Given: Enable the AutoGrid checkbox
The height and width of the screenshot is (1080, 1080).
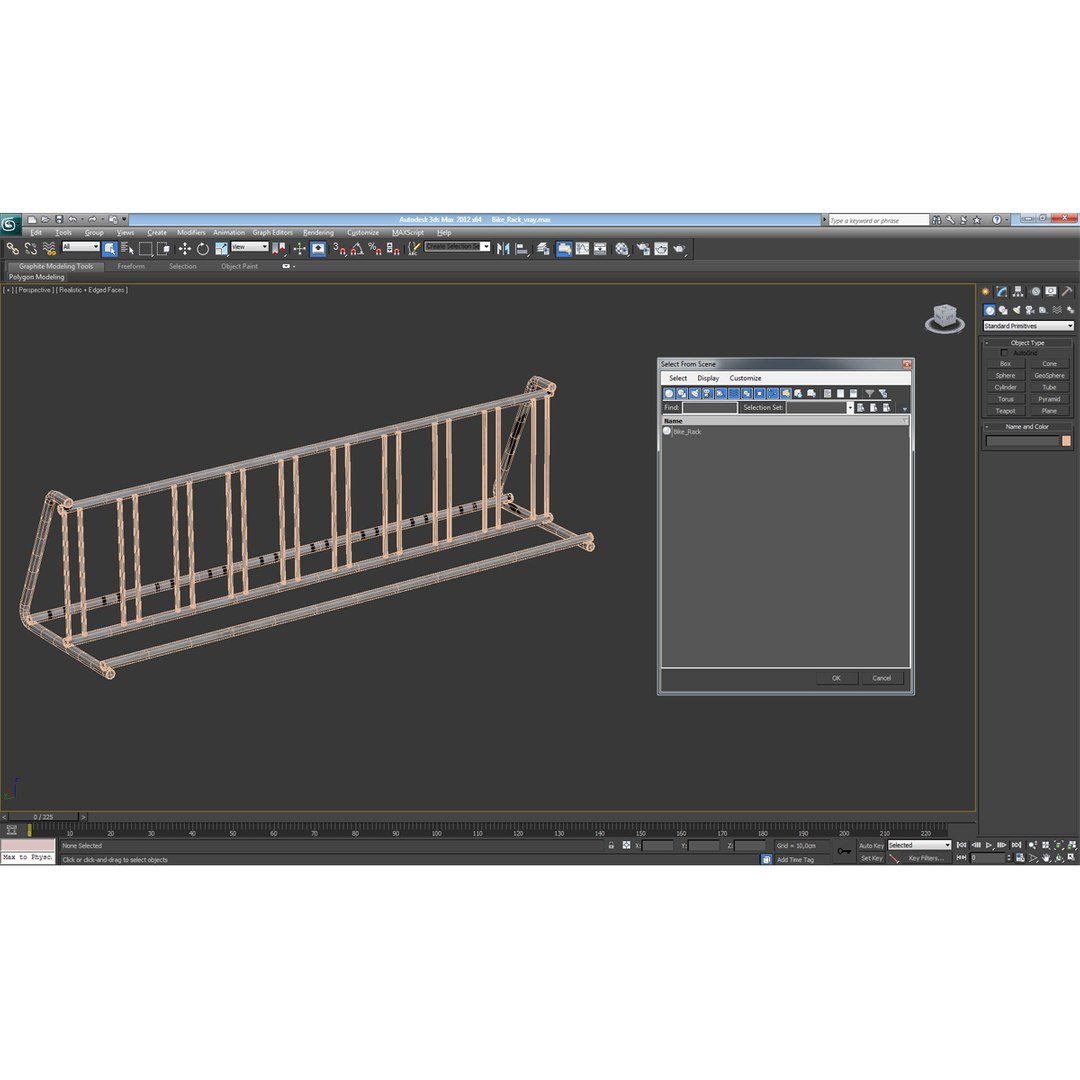Looking at the screenshot, I should [1004, 353].
